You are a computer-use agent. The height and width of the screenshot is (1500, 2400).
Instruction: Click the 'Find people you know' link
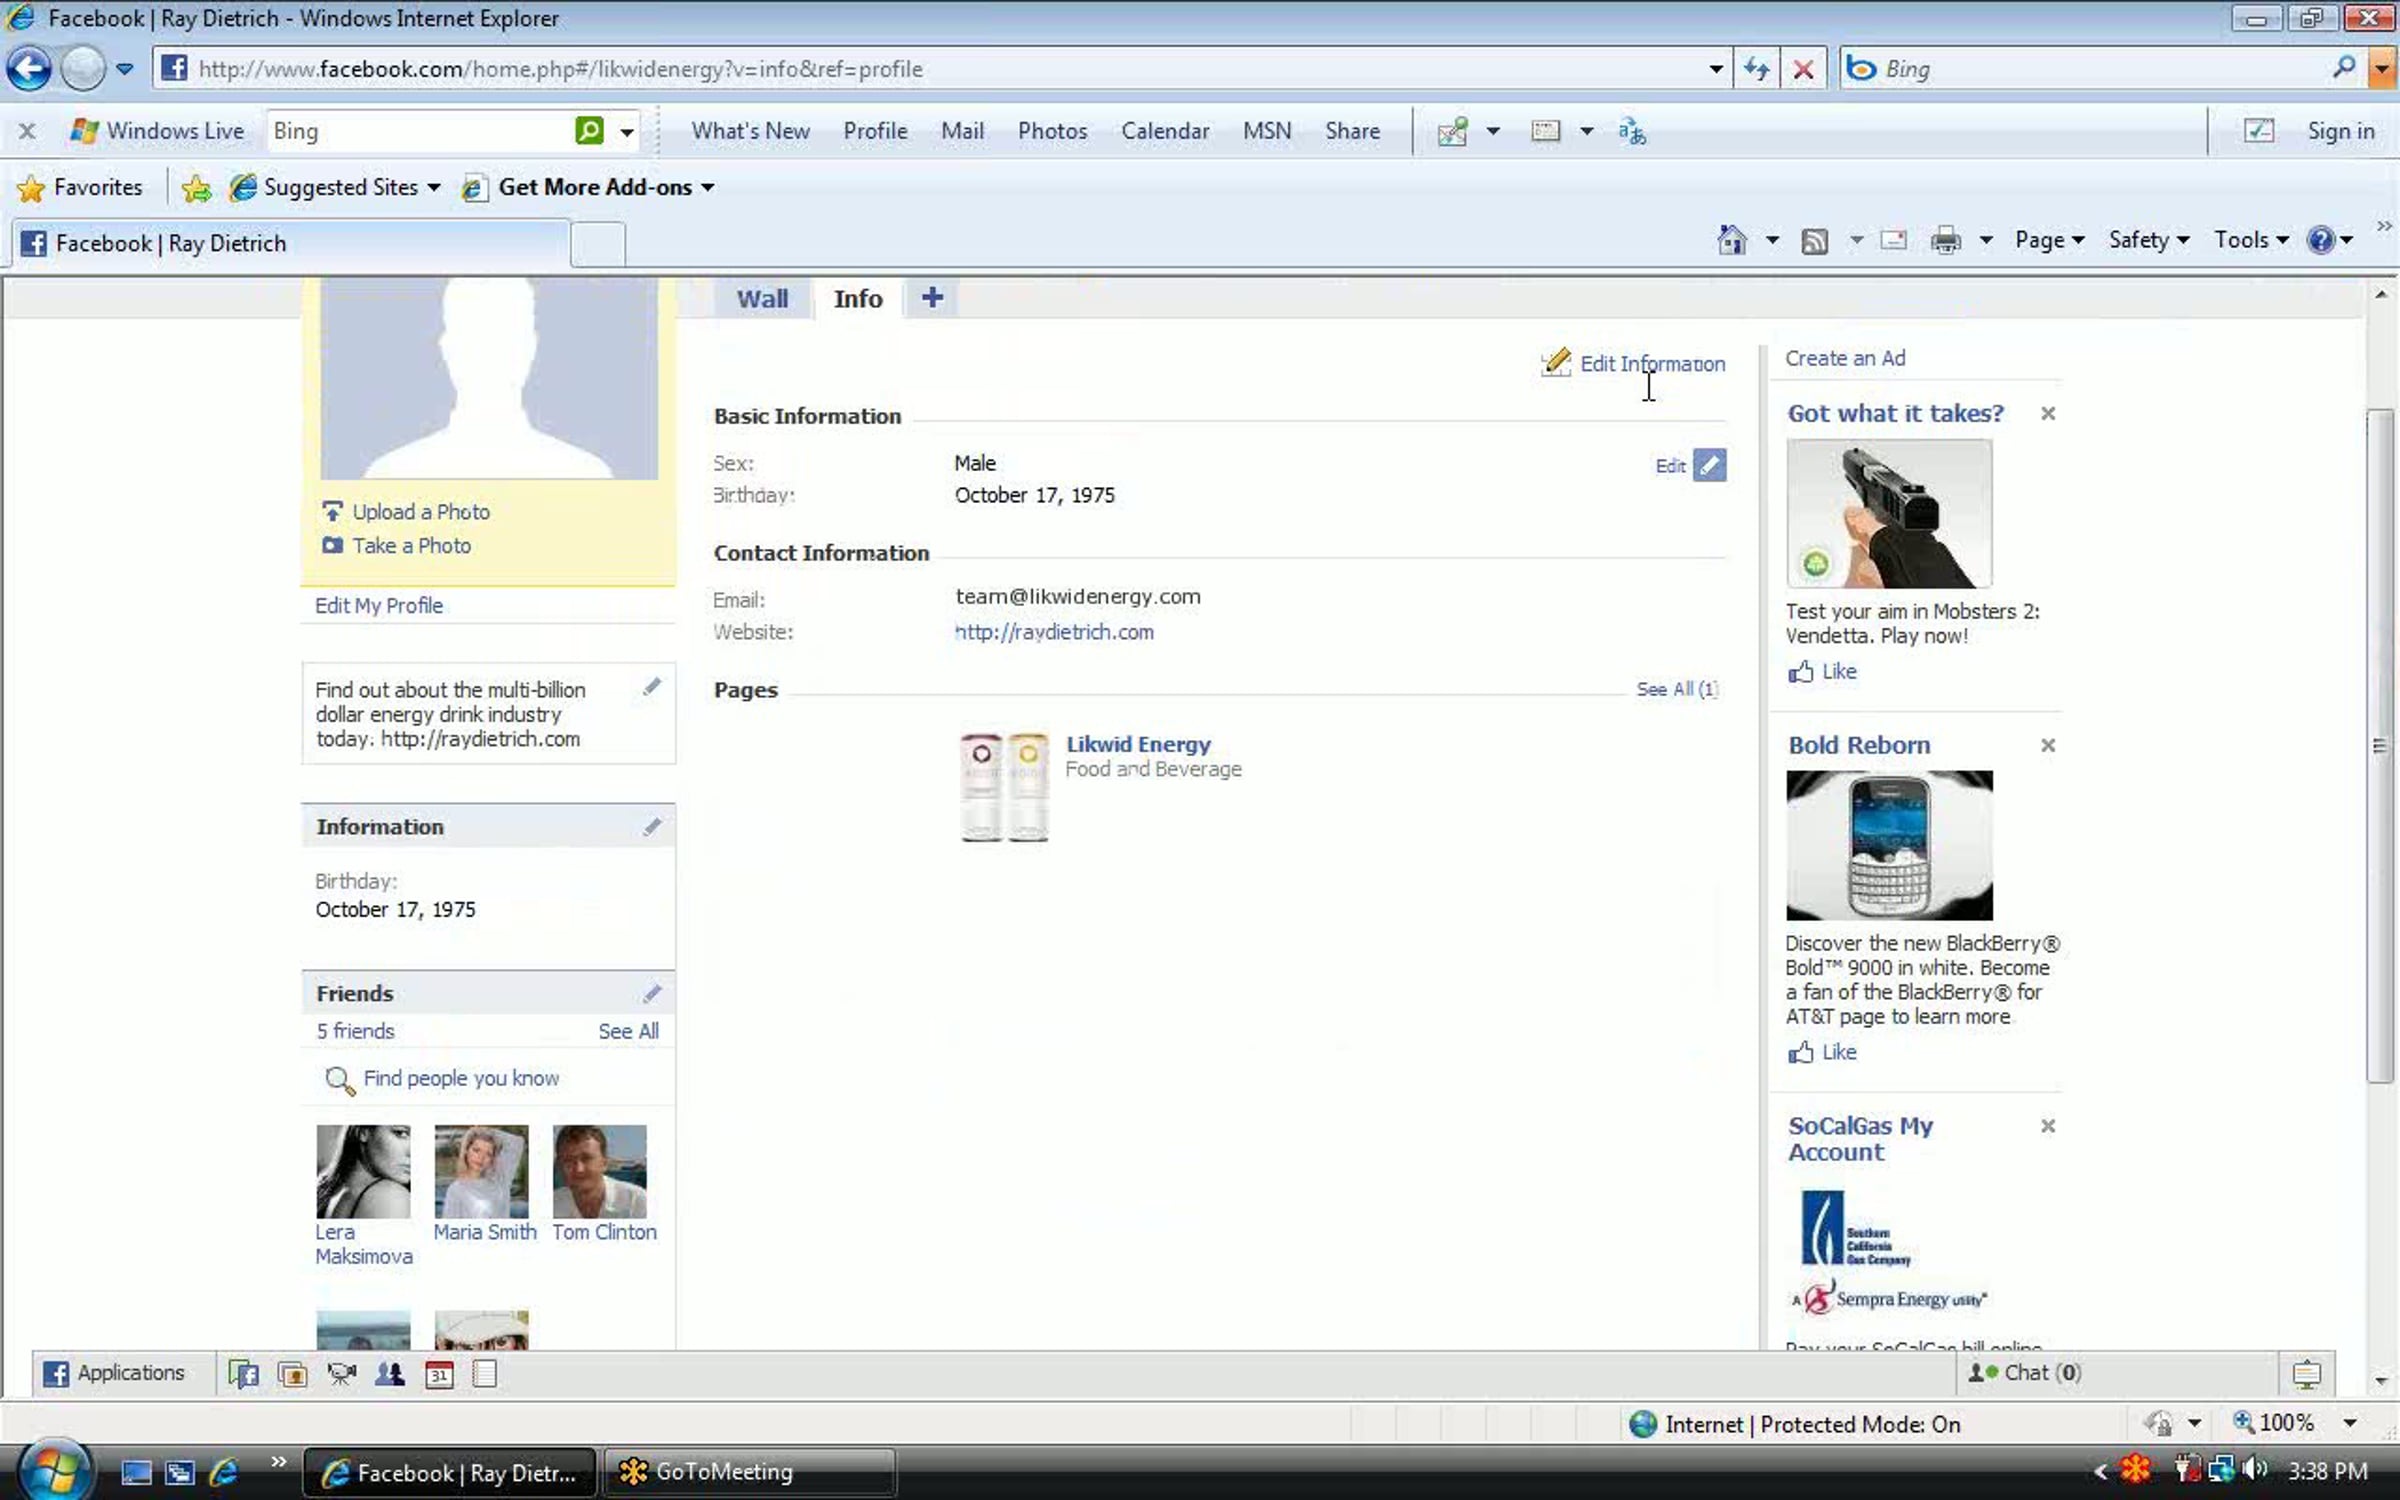pyautogui.click(x=461, y=1078)
